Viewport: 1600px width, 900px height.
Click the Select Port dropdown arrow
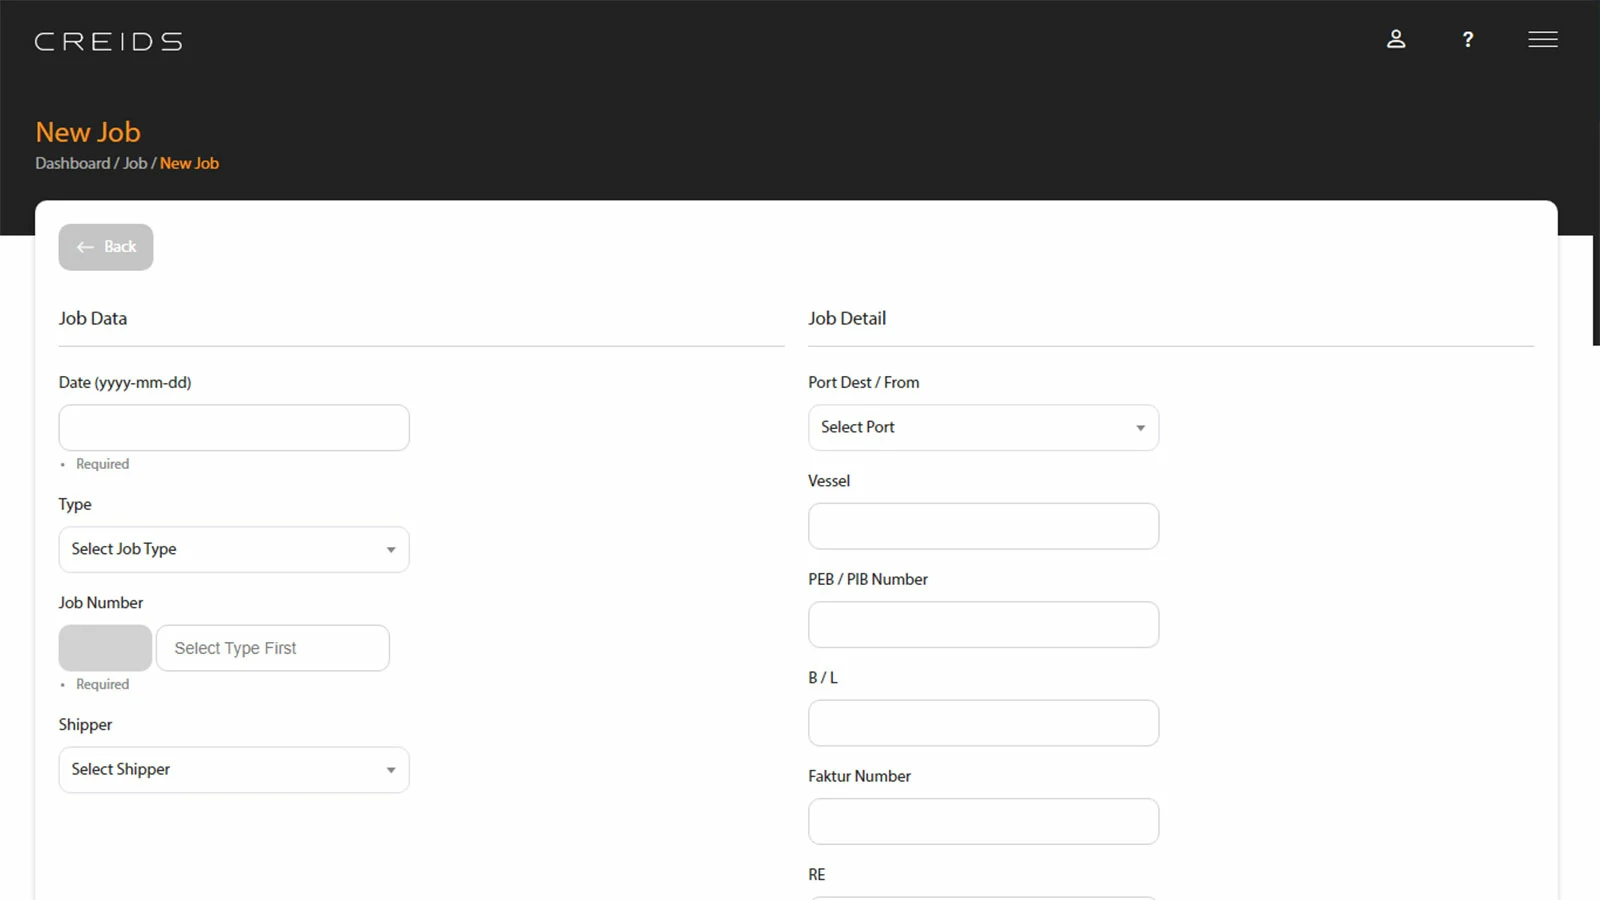1140,428
